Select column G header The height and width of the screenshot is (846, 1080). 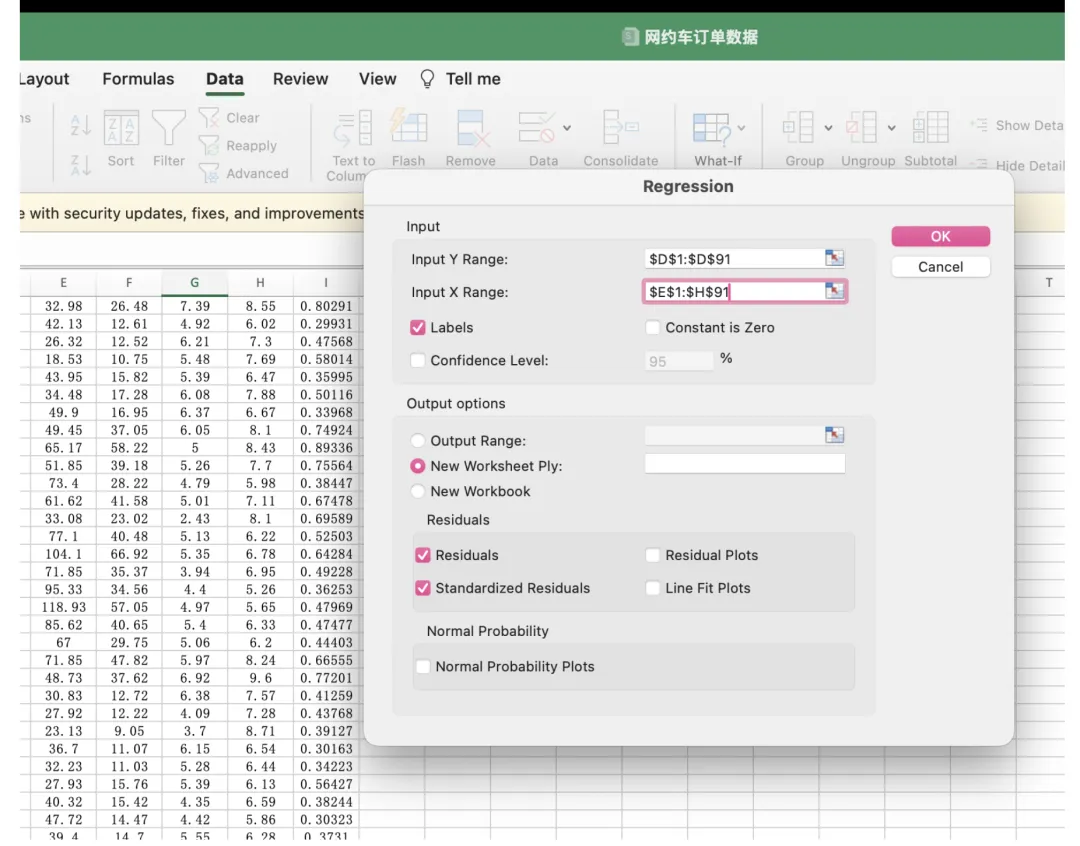pyautogui.click(x=194, y=282)
